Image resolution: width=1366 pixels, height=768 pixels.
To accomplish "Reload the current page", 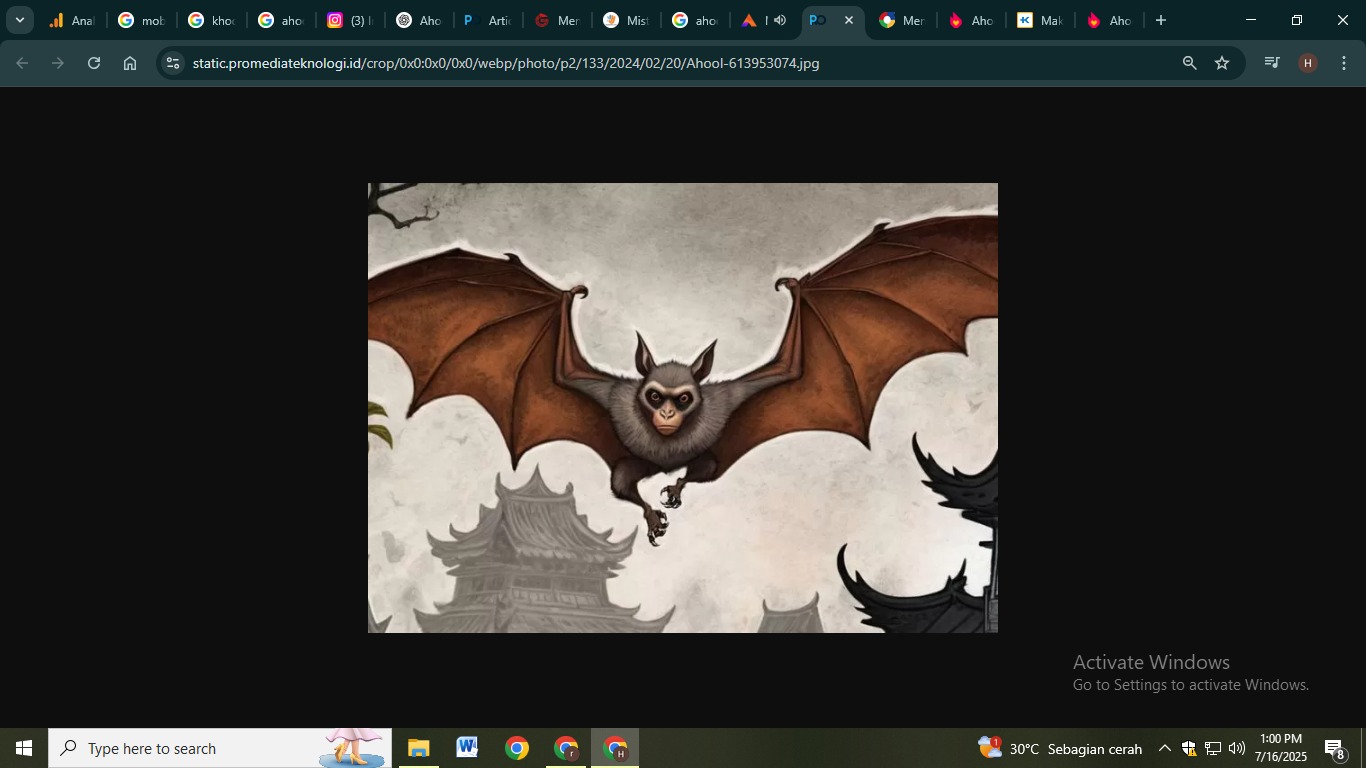I will [94, 63].
